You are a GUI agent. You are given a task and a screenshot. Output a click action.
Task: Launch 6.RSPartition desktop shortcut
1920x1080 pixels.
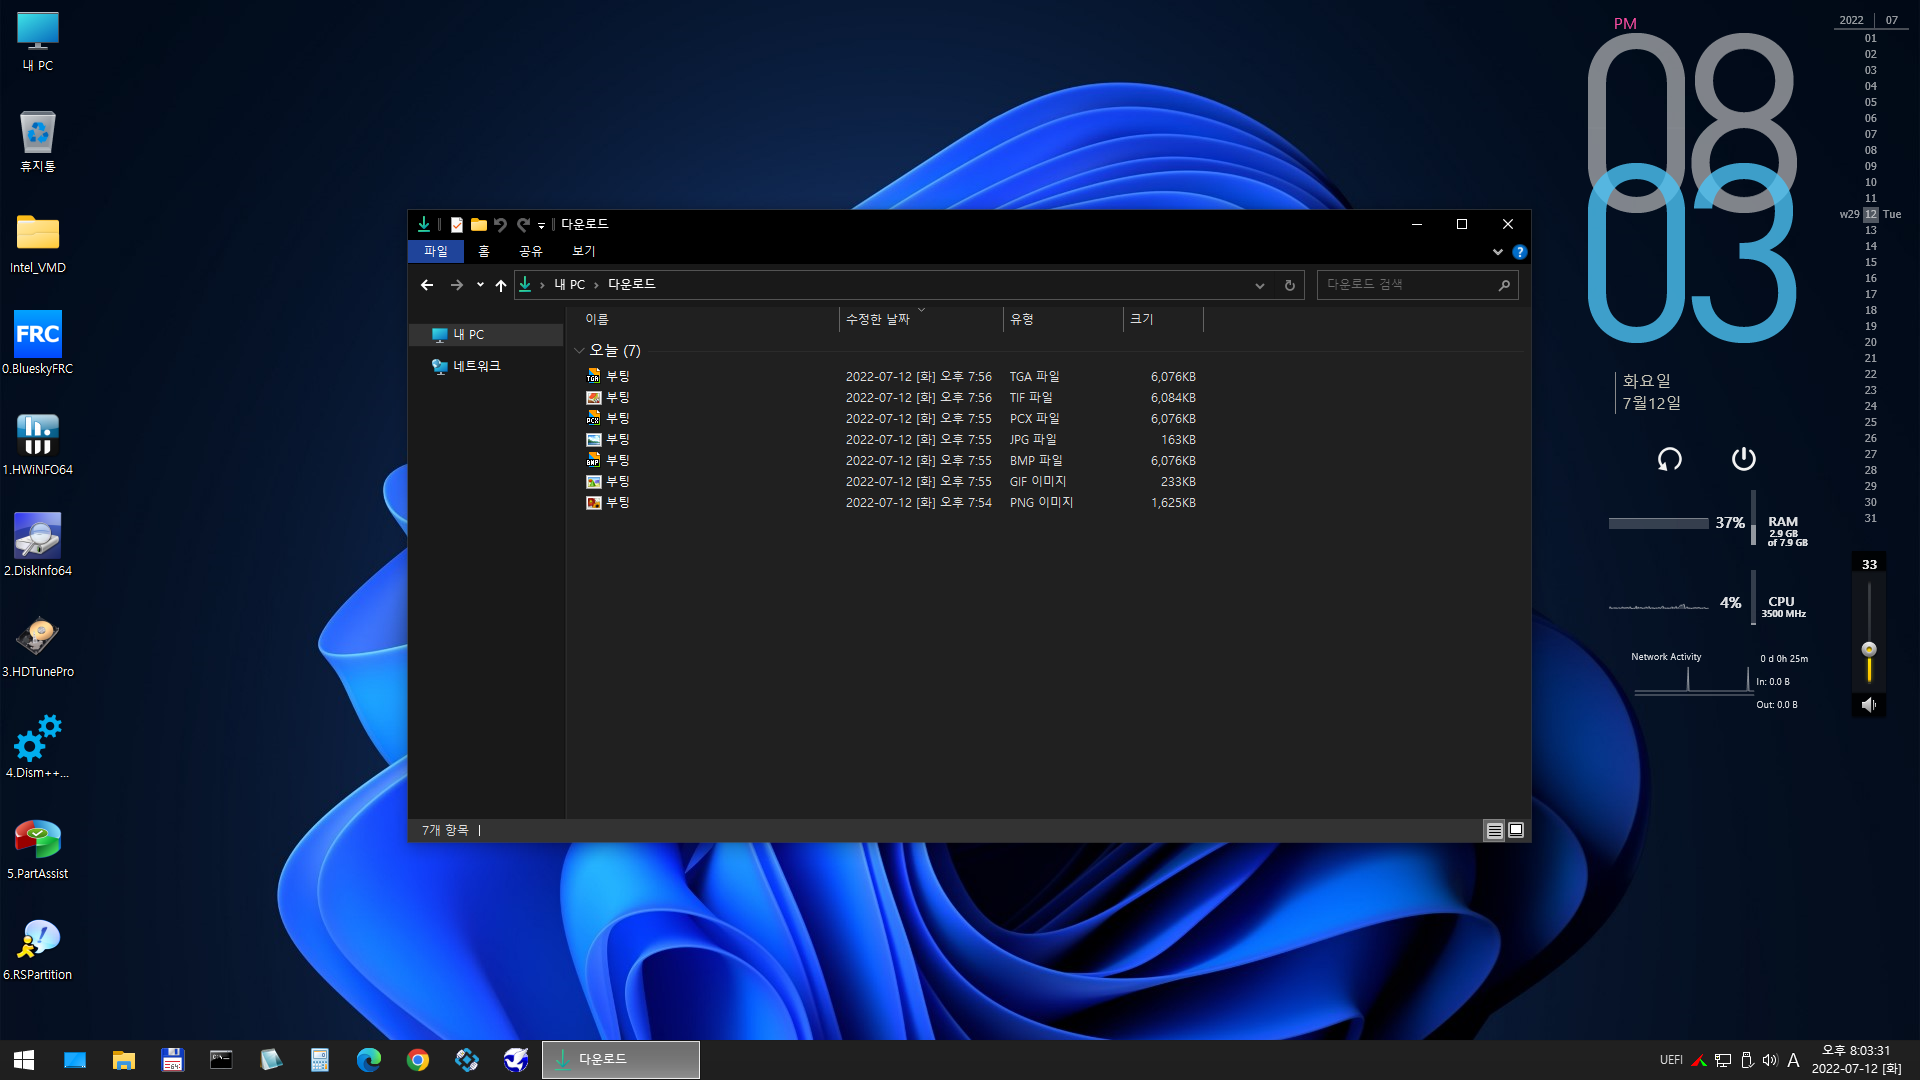pos(38,949)
